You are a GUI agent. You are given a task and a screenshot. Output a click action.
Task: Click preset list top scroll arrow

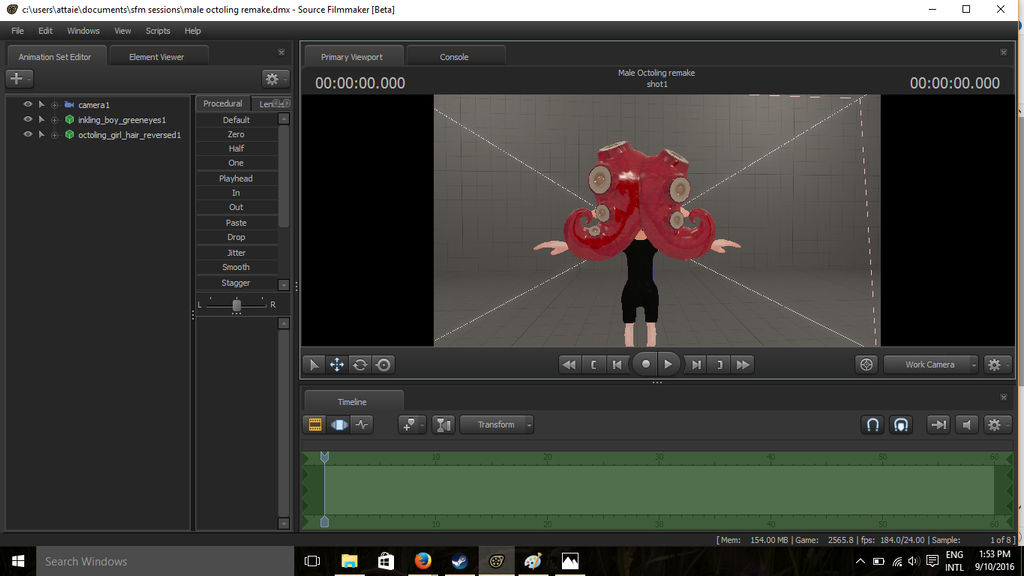(283, 119)
